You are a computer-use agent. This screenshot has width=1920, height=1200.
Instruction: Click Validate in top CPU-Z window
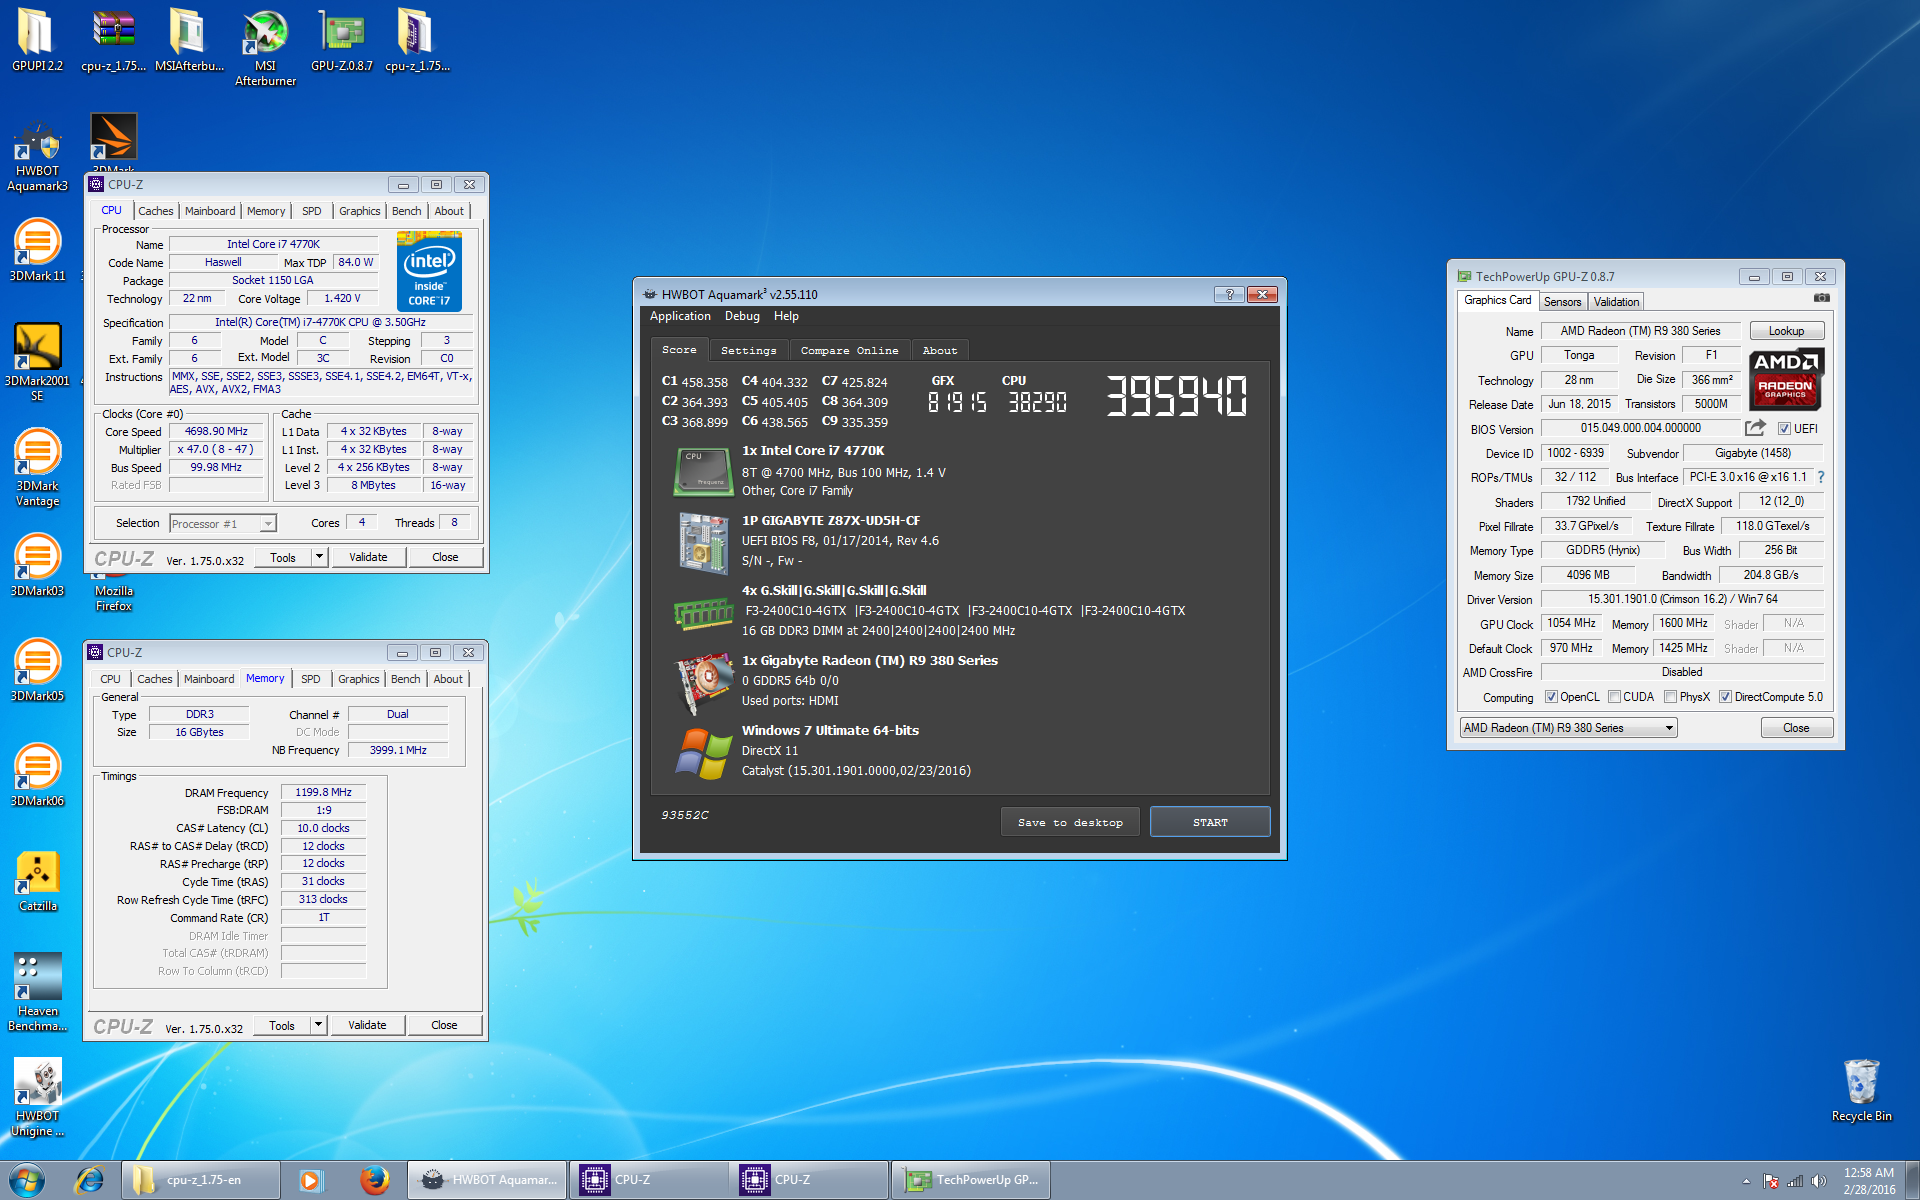point(368,557)
